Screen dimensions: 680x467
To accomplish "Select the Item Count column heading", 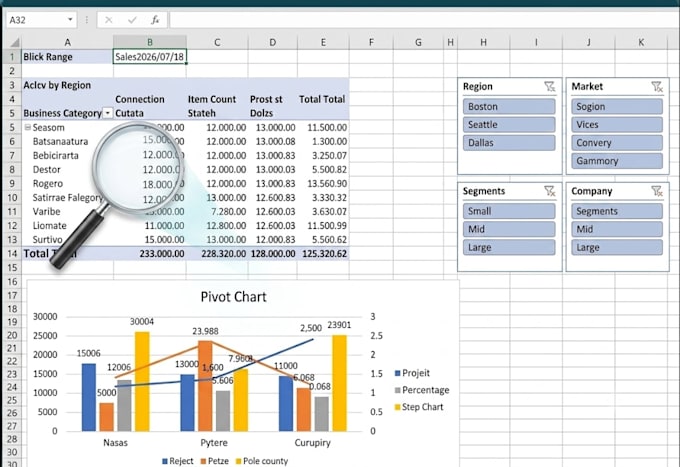I will (212, 99).
